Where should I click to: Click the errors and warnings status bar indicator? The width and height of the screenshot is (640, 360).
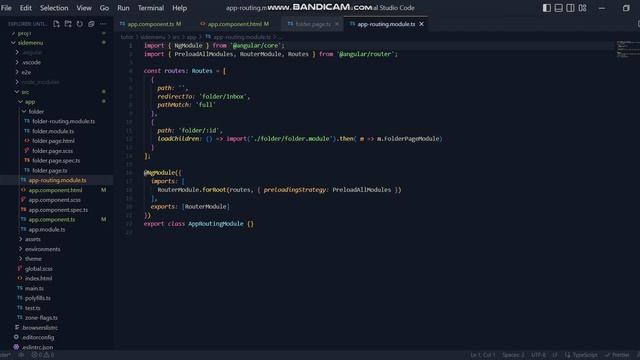tap(43, 355)
